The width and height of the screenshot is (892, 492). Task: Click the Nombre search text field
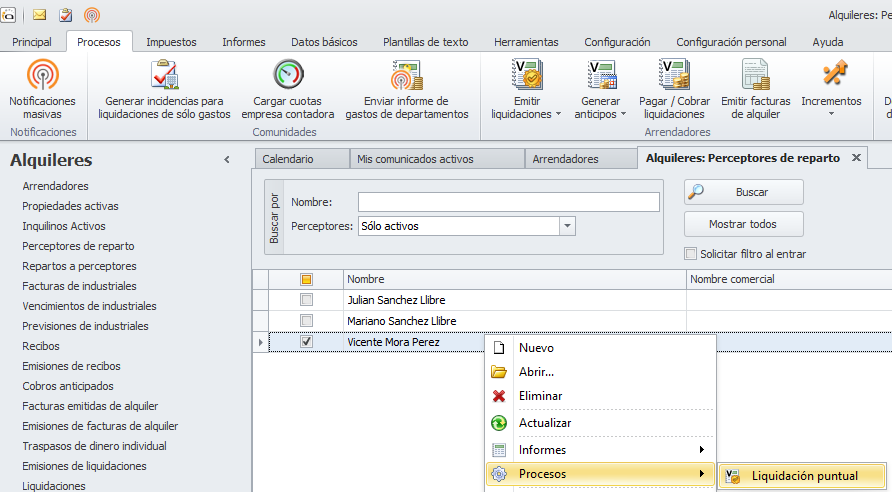click(x=508, y=202)
